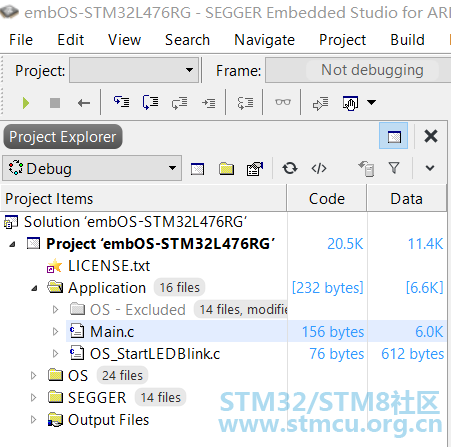
Task: Click the Set Next Statement arrow icon
Action: click(320, 103)
